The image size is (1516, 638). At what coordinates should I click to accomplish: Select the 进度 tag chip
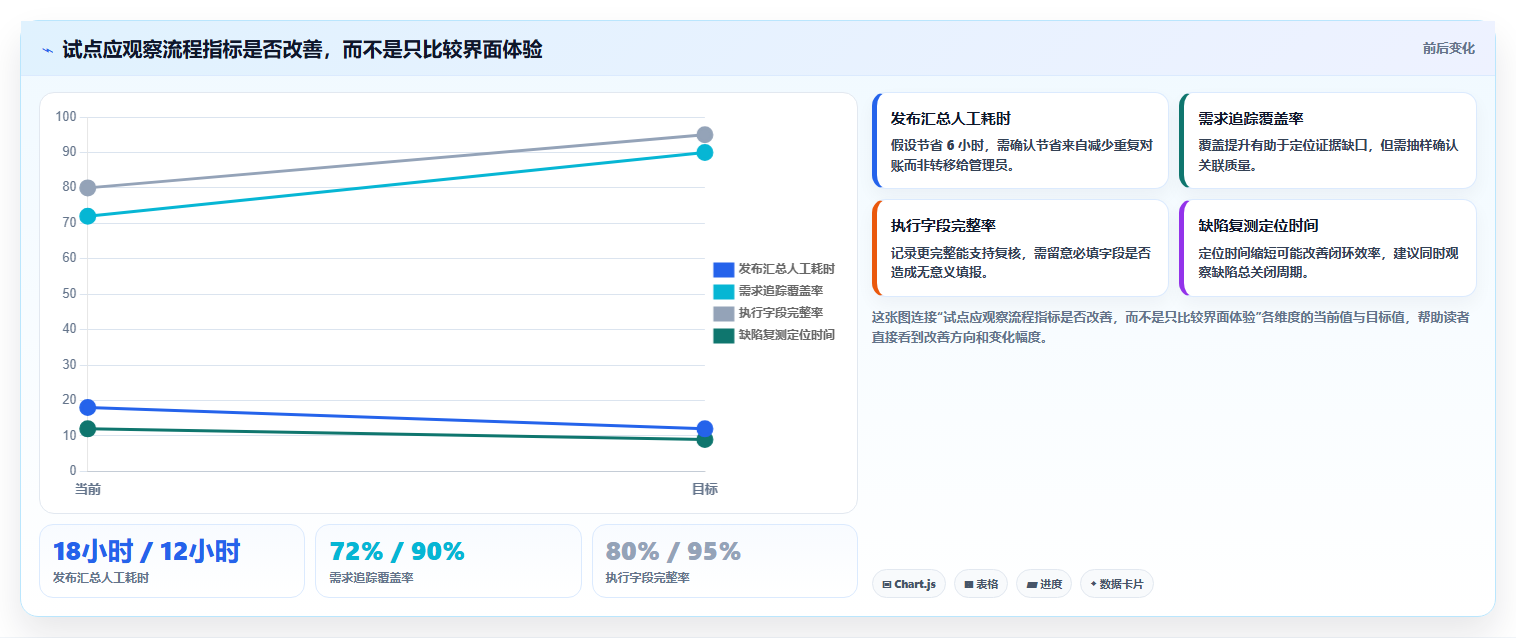pyautogui.click(x=1044, y=584)
